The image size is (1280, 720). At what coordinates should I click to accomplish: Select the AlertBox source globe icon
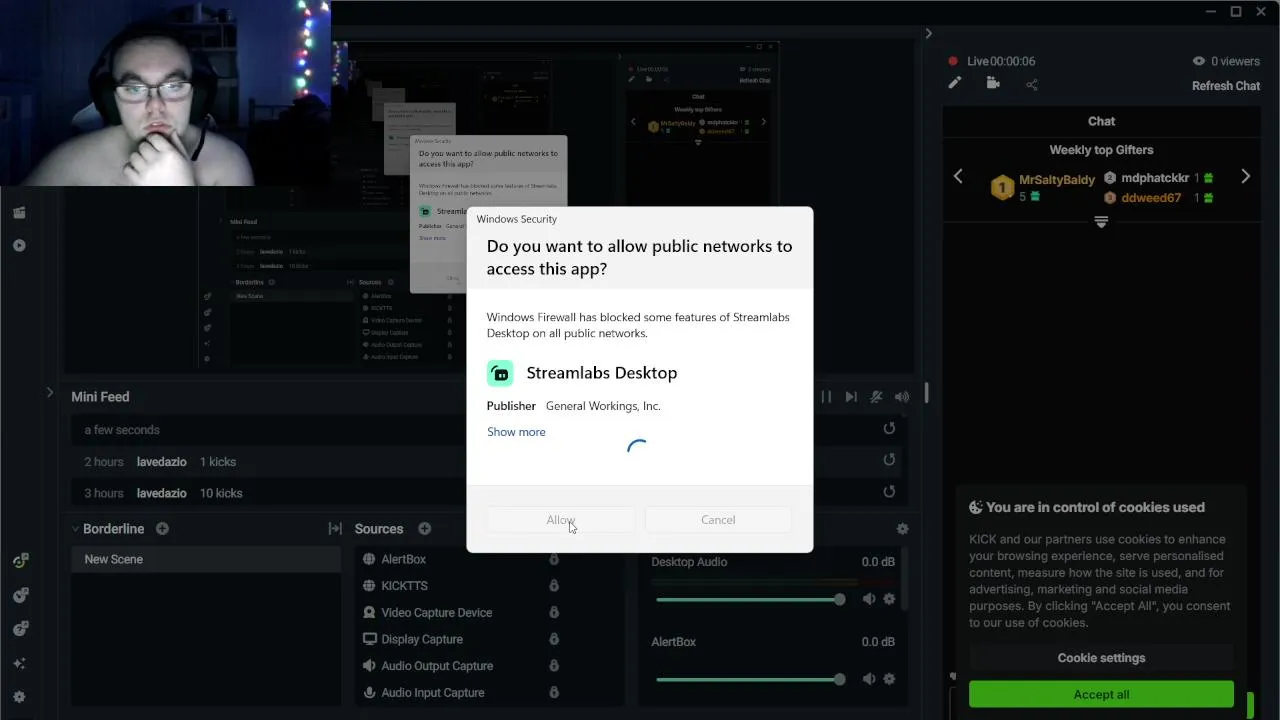click(369, 559)
